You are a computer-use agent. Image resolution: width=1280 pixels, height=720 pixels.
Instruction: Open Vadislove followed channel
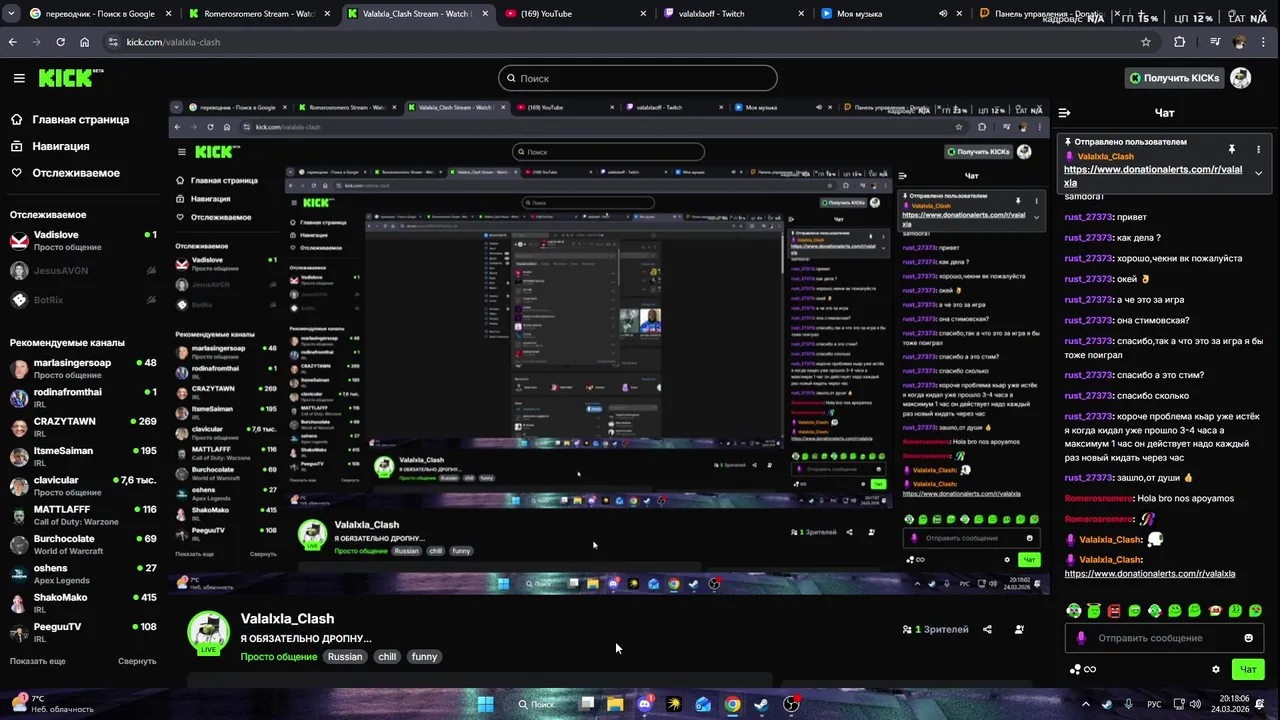(x=82, y=241)
